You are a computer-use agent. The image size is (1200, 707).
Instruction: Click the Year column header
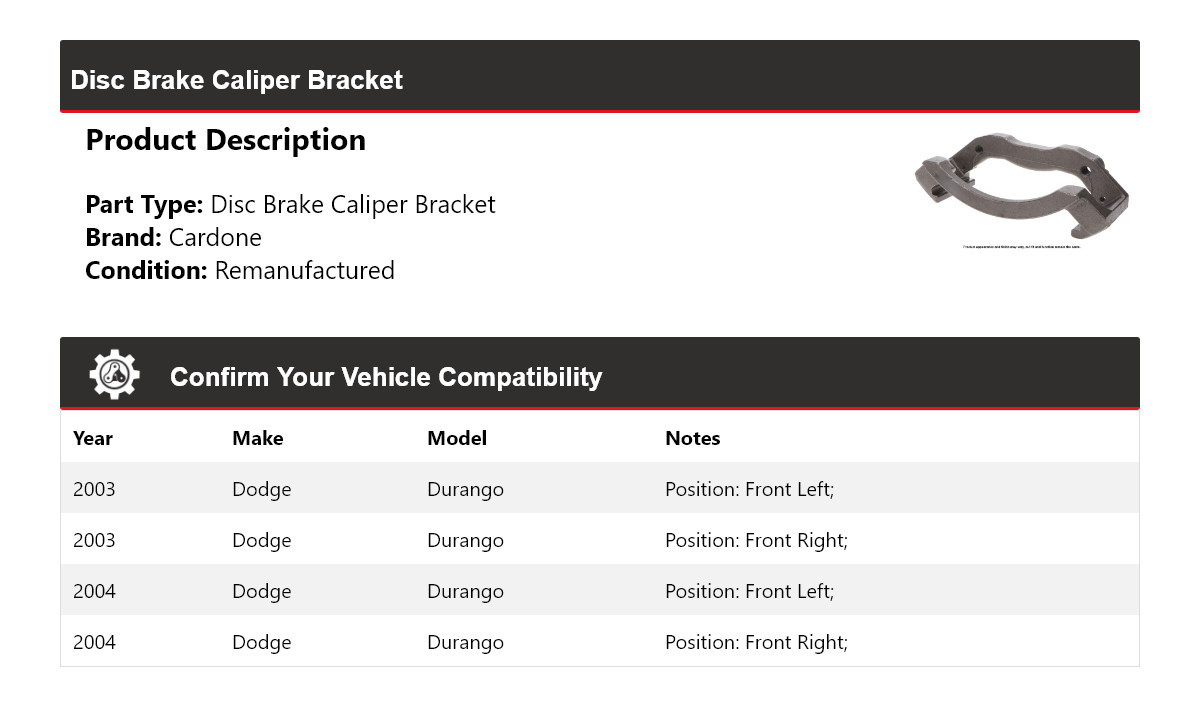tap(93, 438)
